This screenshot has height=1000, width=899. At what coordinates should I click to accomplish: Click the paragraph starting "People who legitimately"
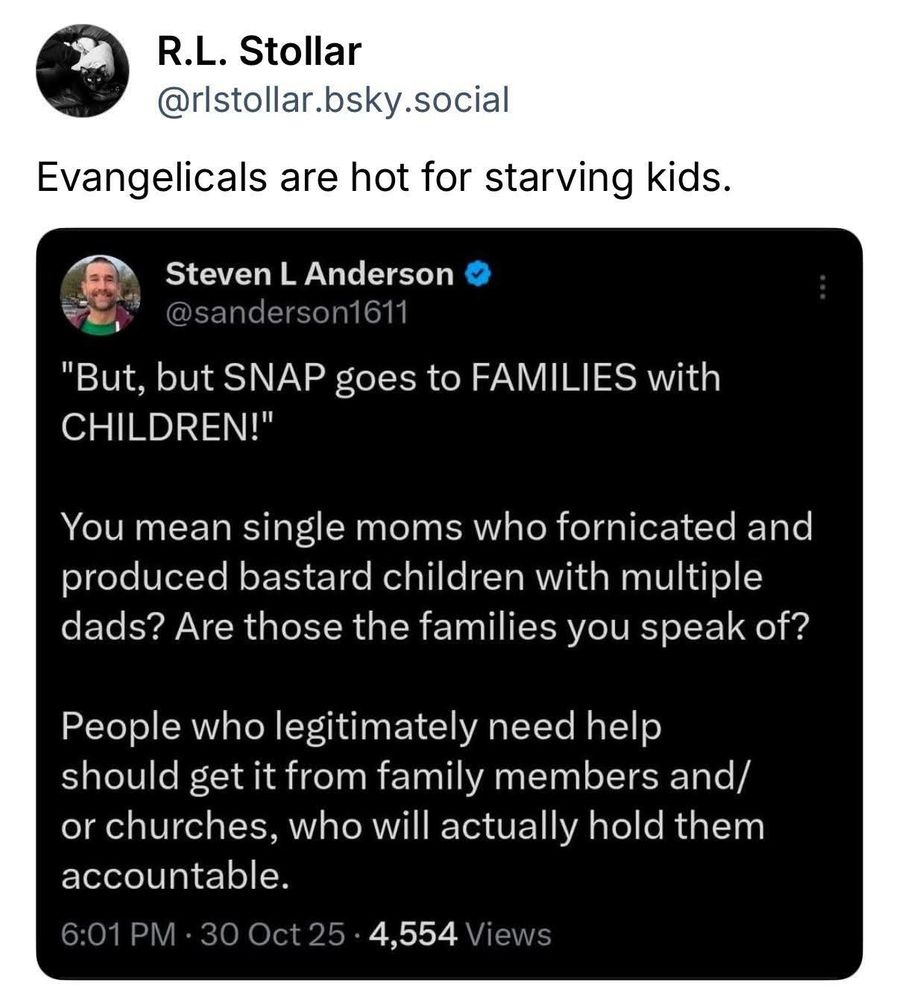[x=412, y=802]
